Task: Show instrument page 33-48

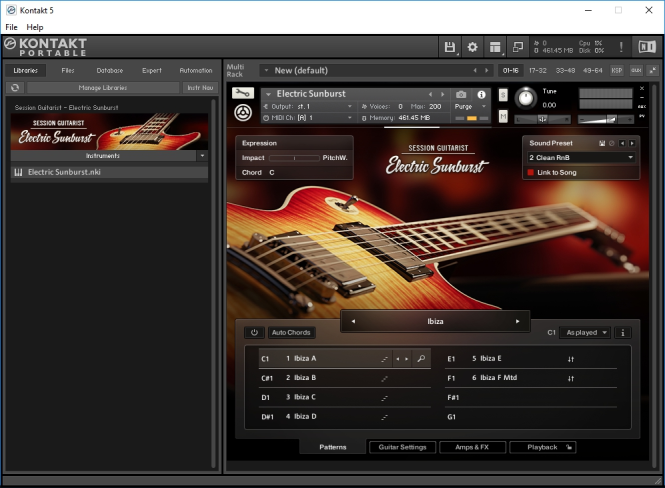Action: [x=565, y=70]
